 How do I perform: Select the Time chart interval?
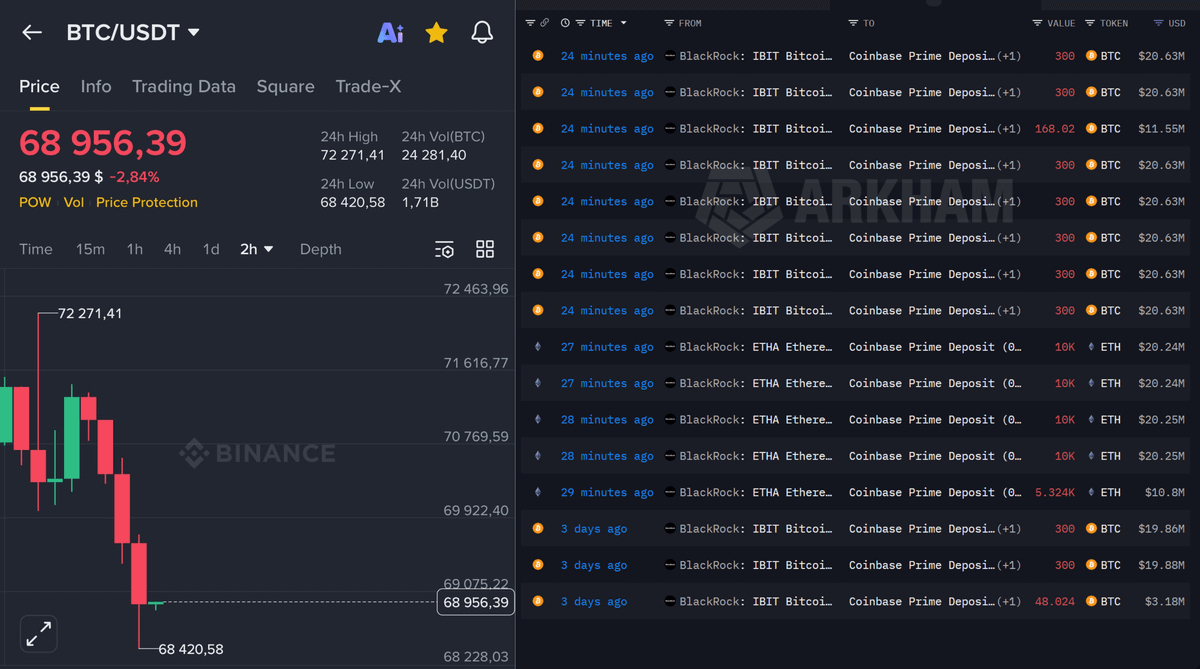[36, 249]
